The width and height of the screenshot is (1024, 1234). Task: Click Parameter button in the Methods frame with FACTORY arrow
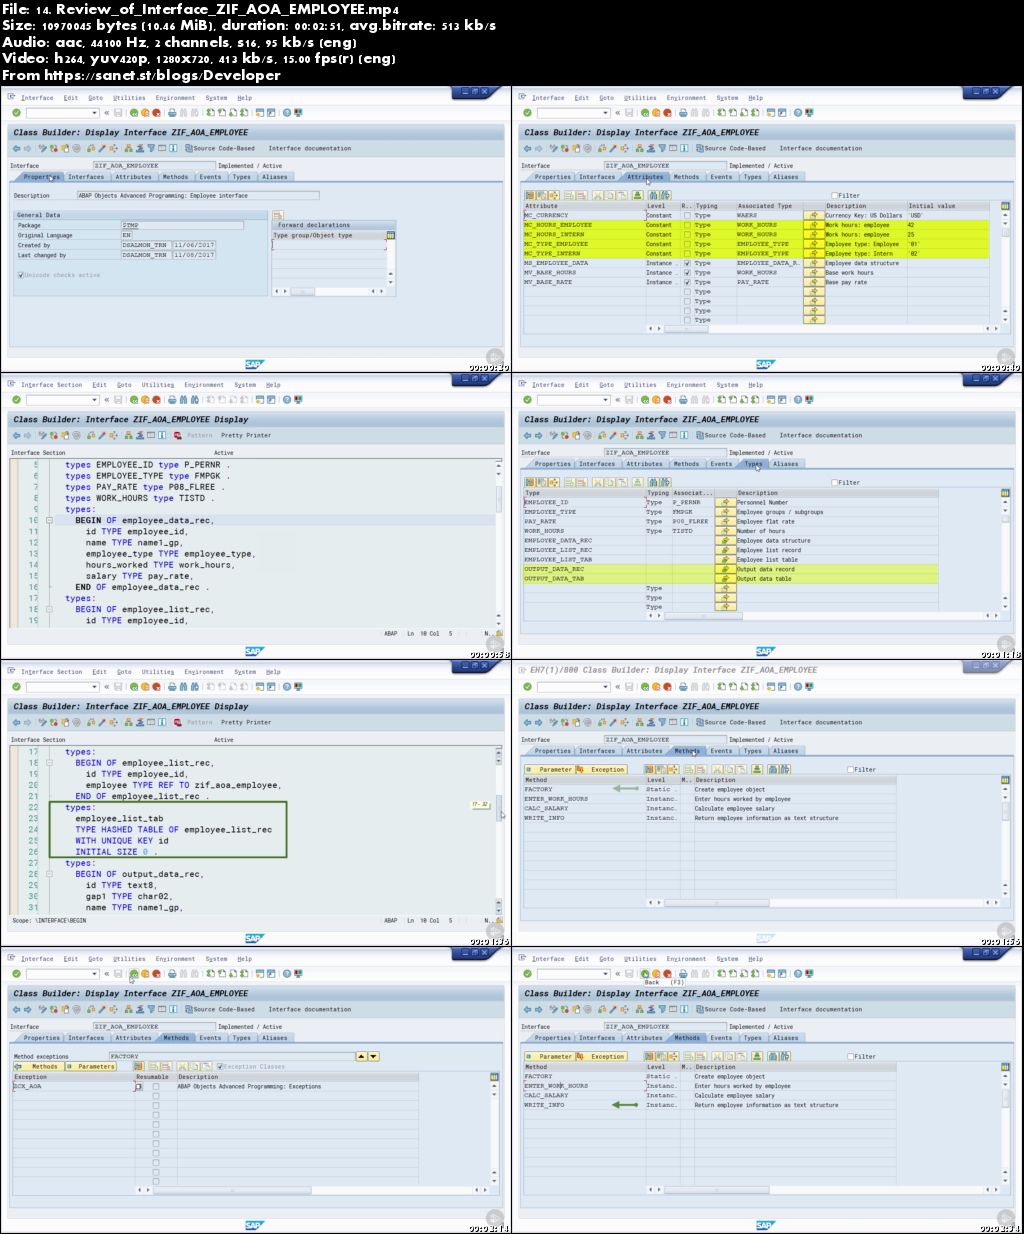[550, 769]
